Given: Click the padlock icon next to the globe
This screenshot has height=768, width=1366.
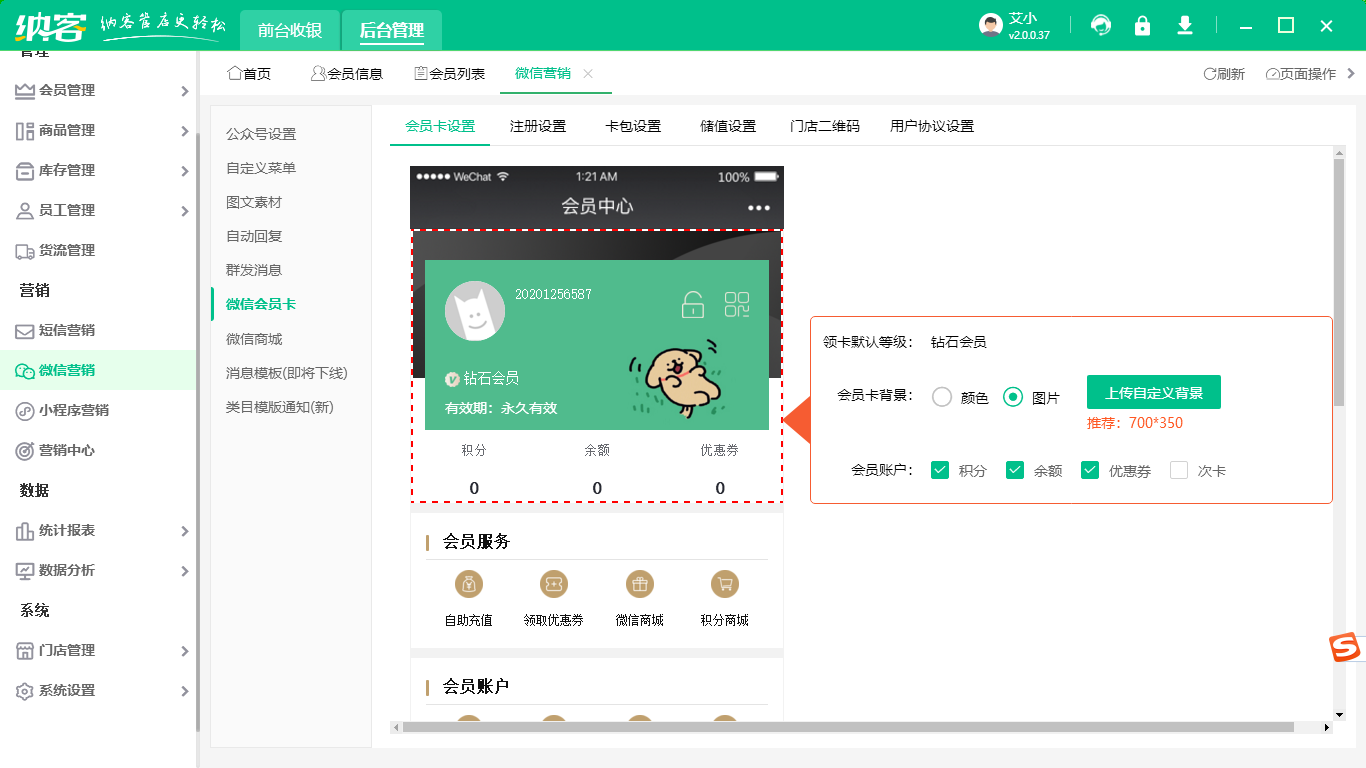Looking at the screenshot, I should coord(1142,25).
